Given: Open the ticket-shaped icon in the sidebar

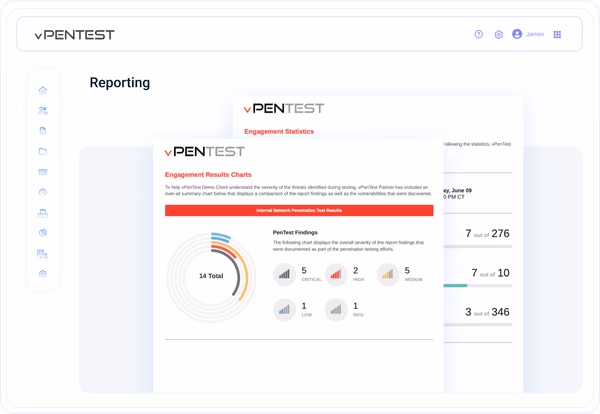Looking at the screenshot, I should coord(43,172).
